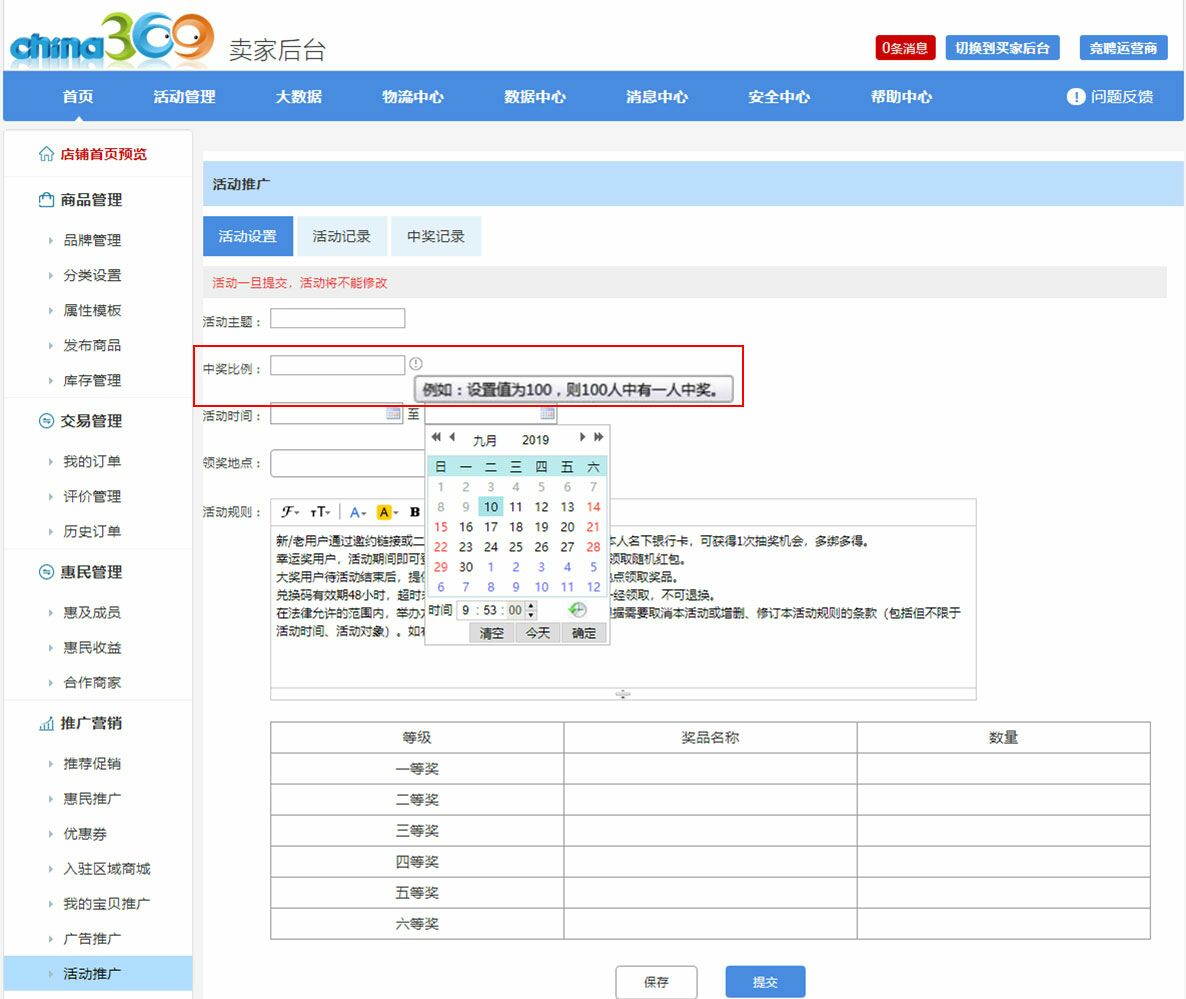
Task: Open 物流中心 in the top navigation
Action: 412,97
